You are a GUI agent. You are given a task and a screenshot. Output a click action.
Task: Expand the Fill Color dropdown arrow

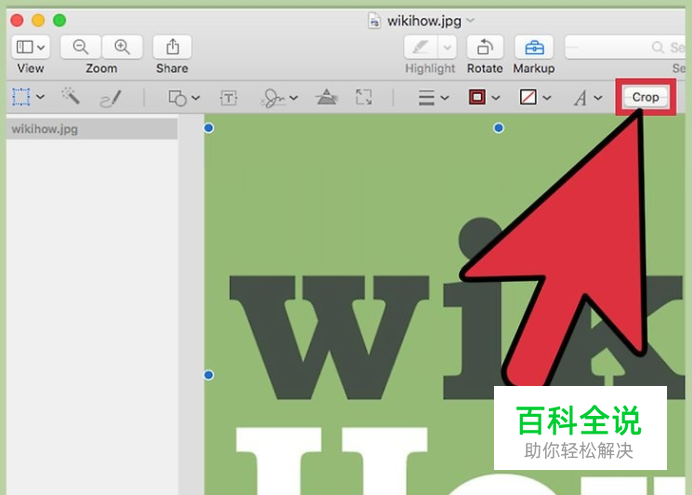tap(547, 98)
